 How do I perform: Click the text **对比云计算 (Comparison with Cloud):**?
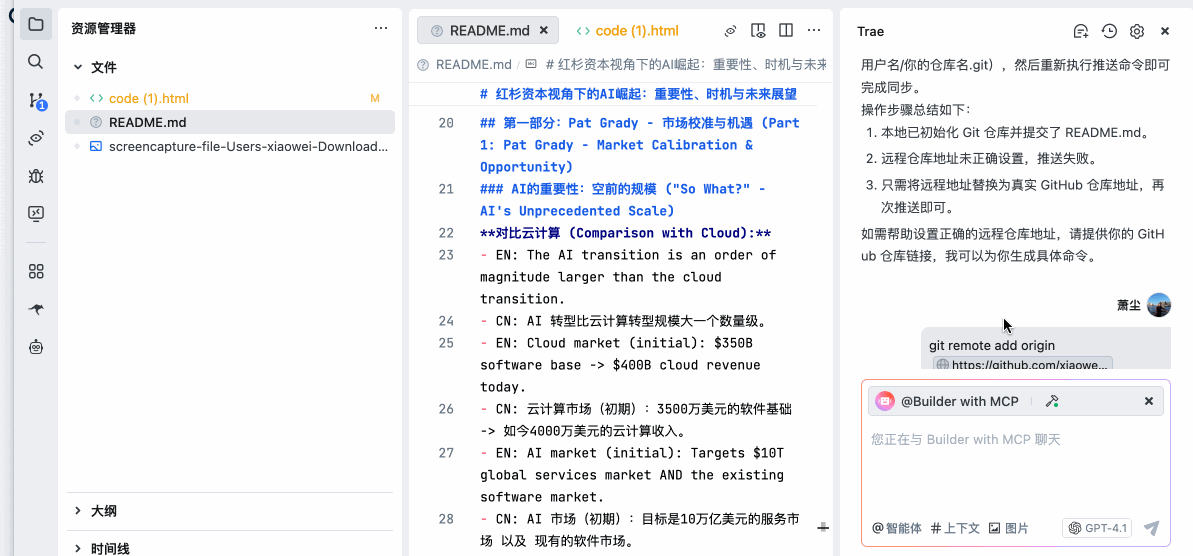tap(626, 233)
